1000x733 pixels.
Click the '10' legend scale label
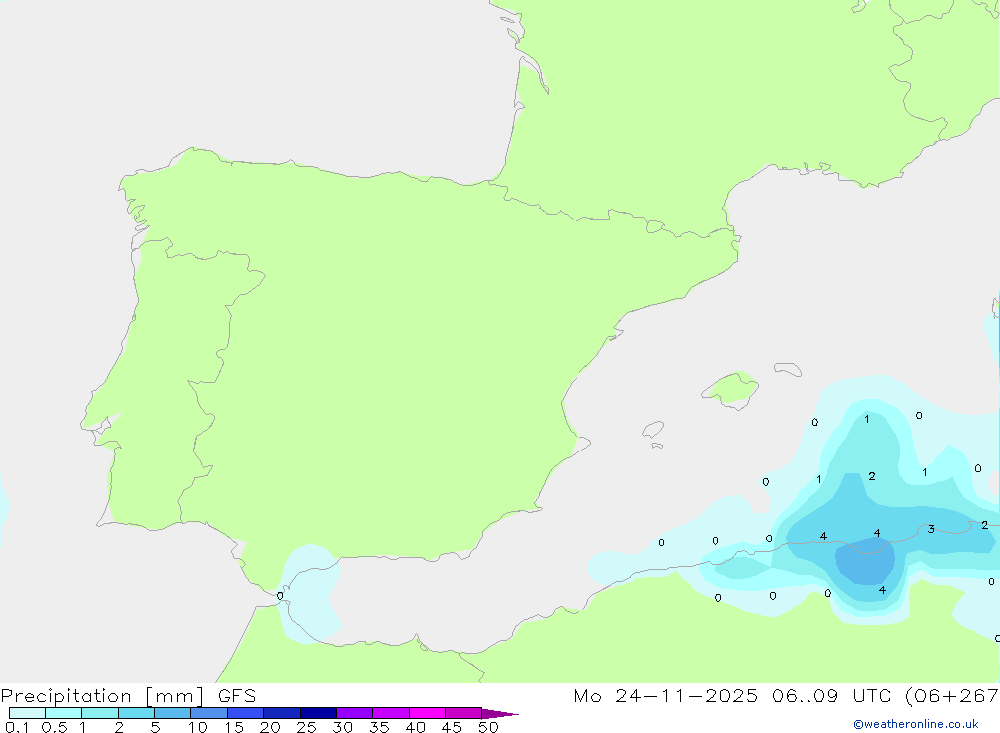tap(198, 727)
